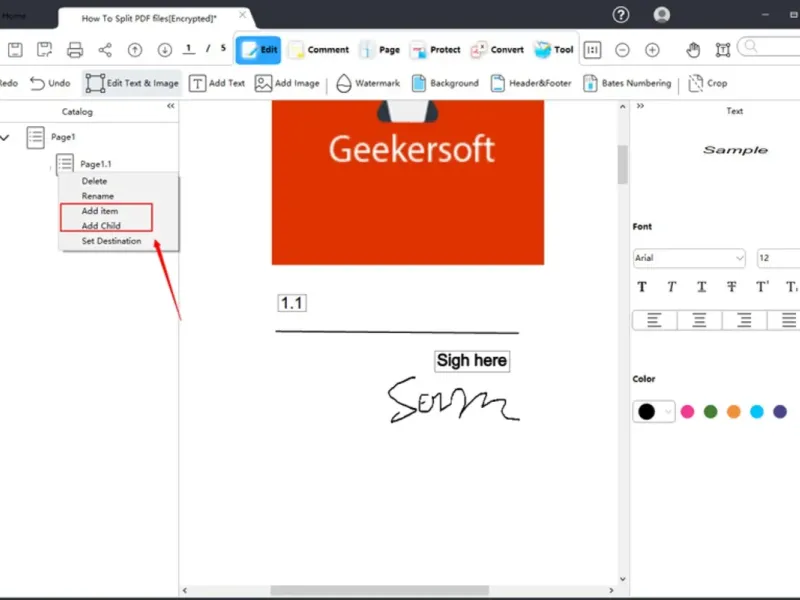Viewport: 800px width, 600px height.
Task: Click the page number field showing 1
Action: pos(189,49)
